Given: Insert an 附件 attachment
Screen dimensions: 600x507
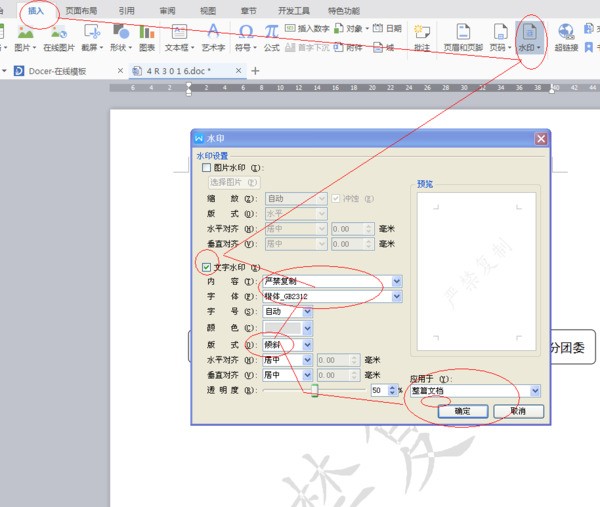Looking at the screenshot, I should (348, 47).
